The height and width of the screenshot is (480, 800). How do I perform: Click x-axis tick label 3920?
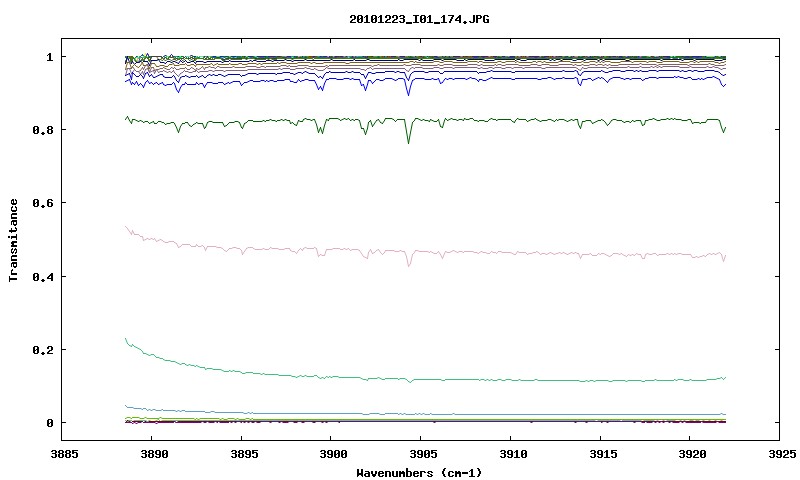pyautogui.click(x=693, y=454)
